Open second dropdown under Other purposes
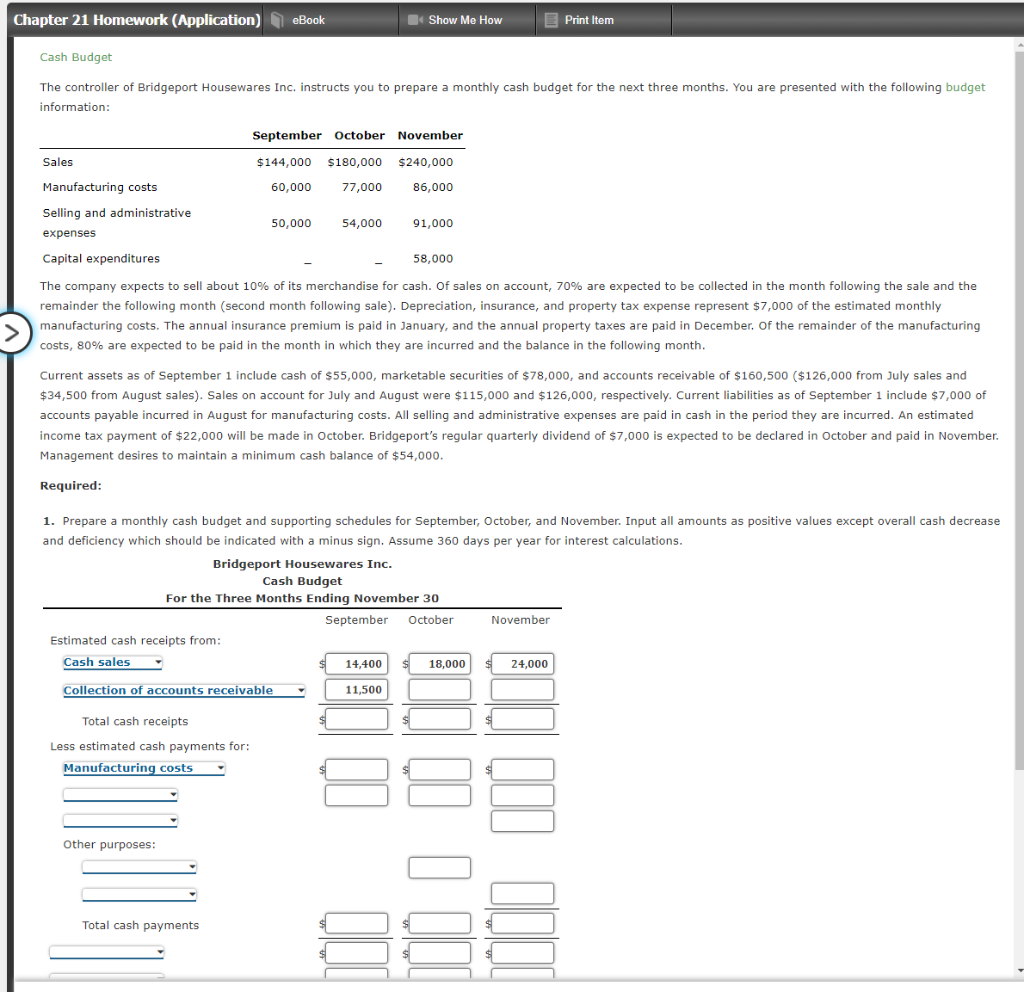Screen dimensions: 1024x992 click(x=139, y=894)
